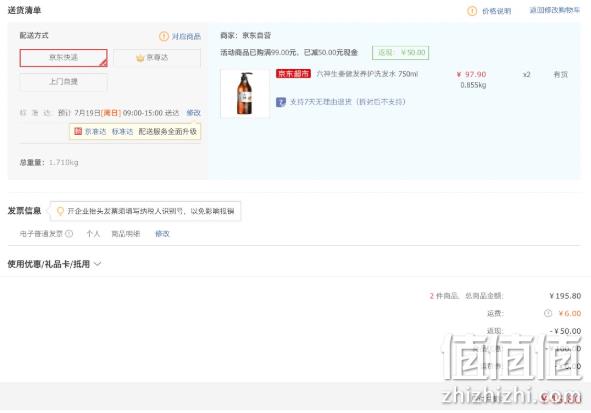Select 京准达 delivery option
The image size is (591, 413).
pyautogui.click(x=157, y=58)
